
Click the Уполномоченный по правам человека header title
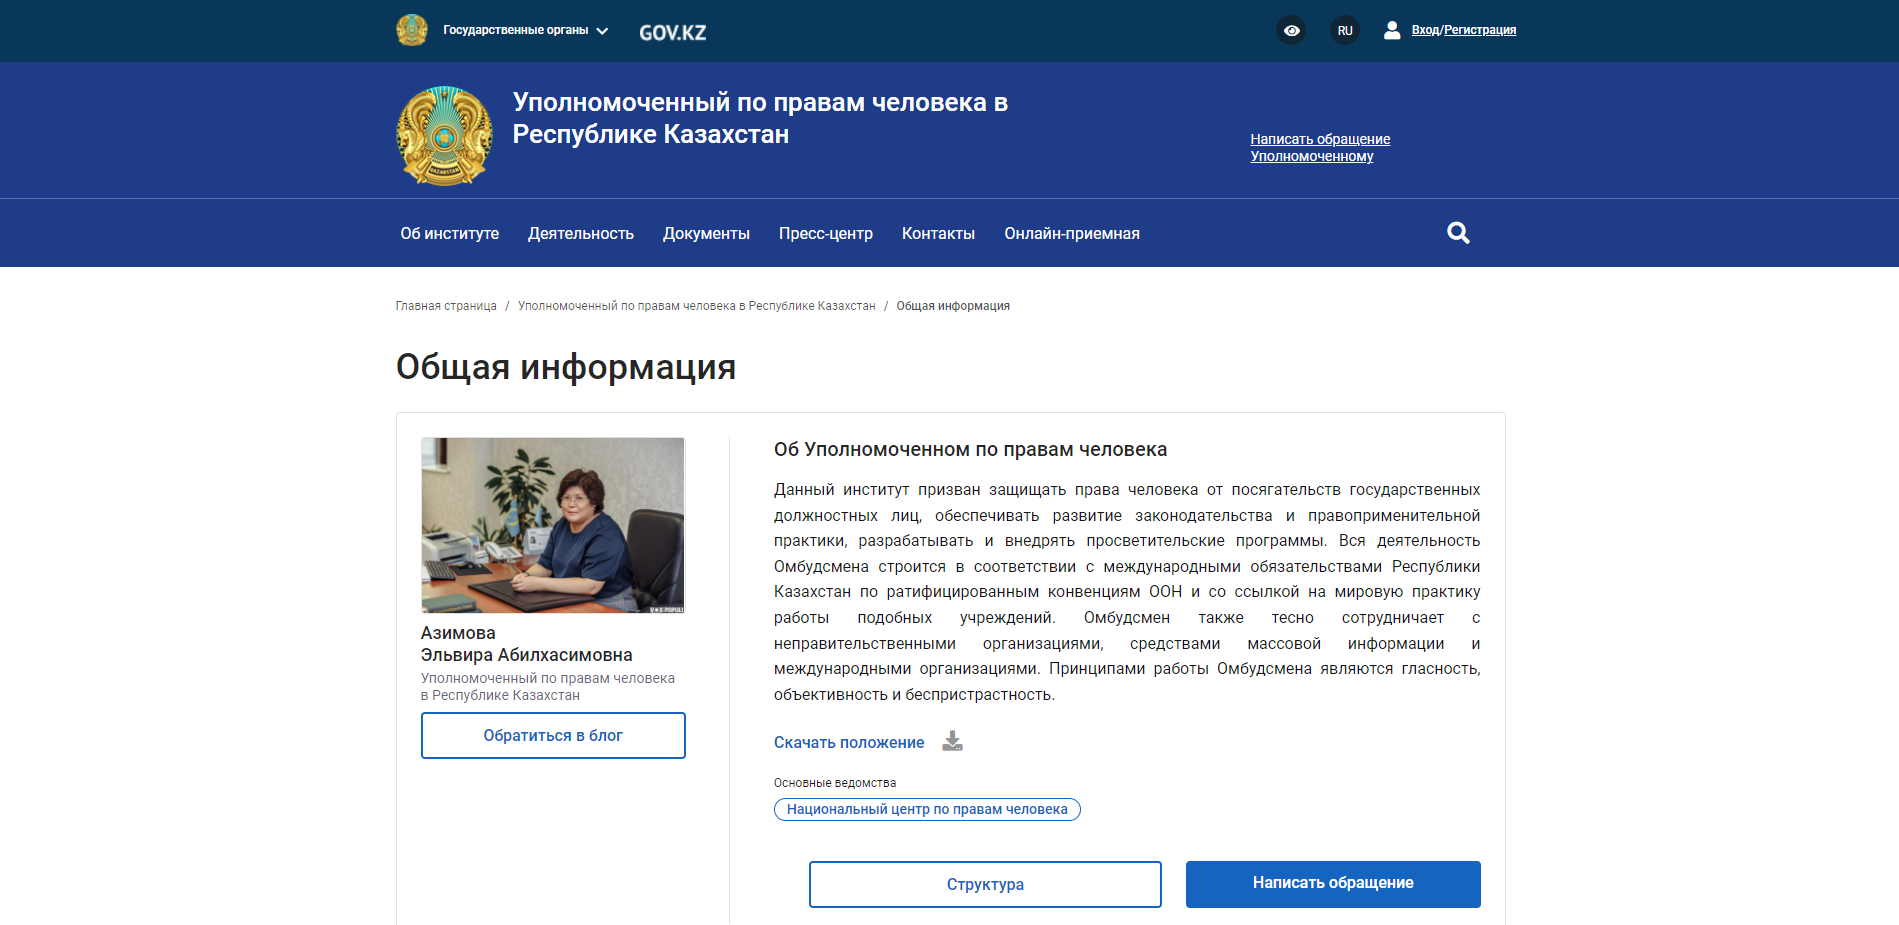point(760,118)
